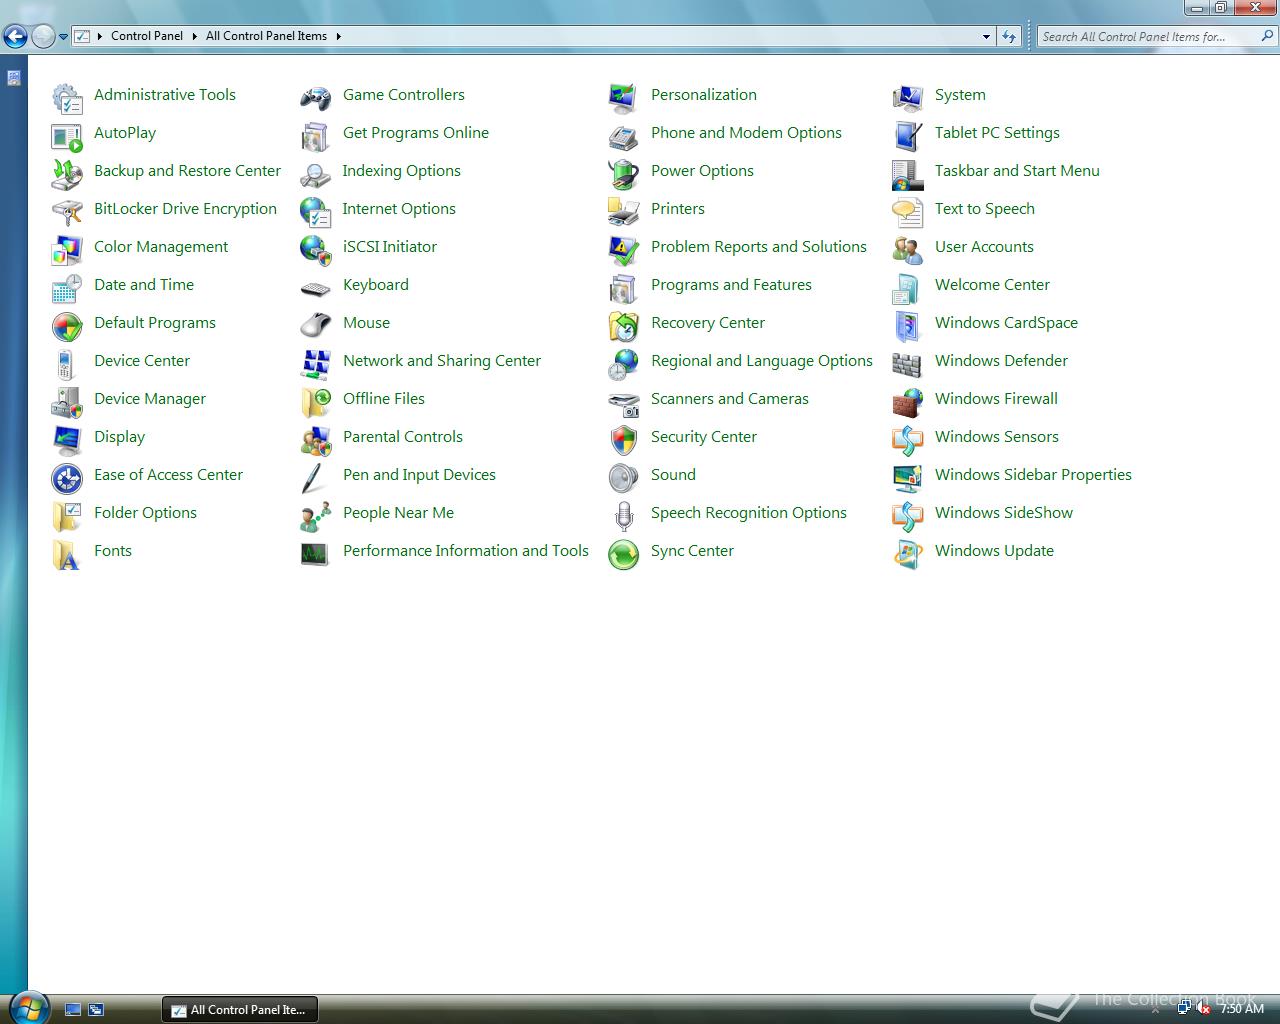Open the Parental Controls icon
1280x1024 pixels.
tap(316, 440)
